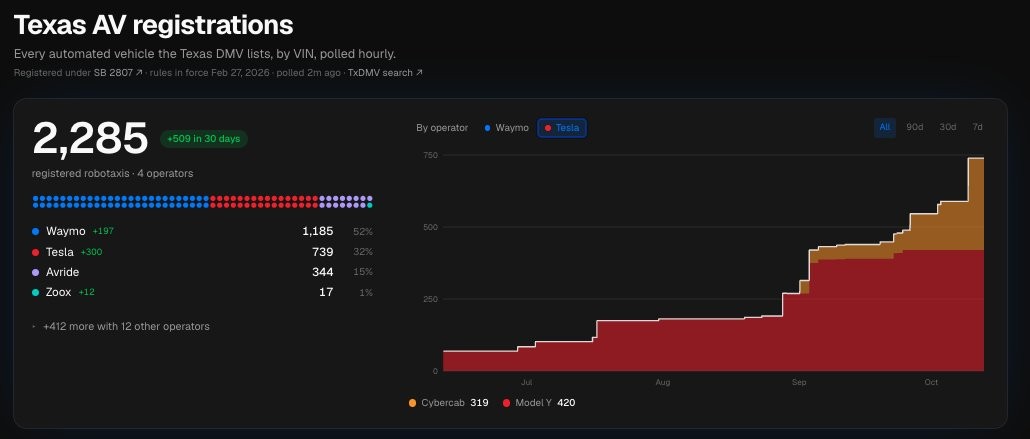Click the Jul label on chart axis
Viewport: 1030px width, 439px height.
[526, 382]
